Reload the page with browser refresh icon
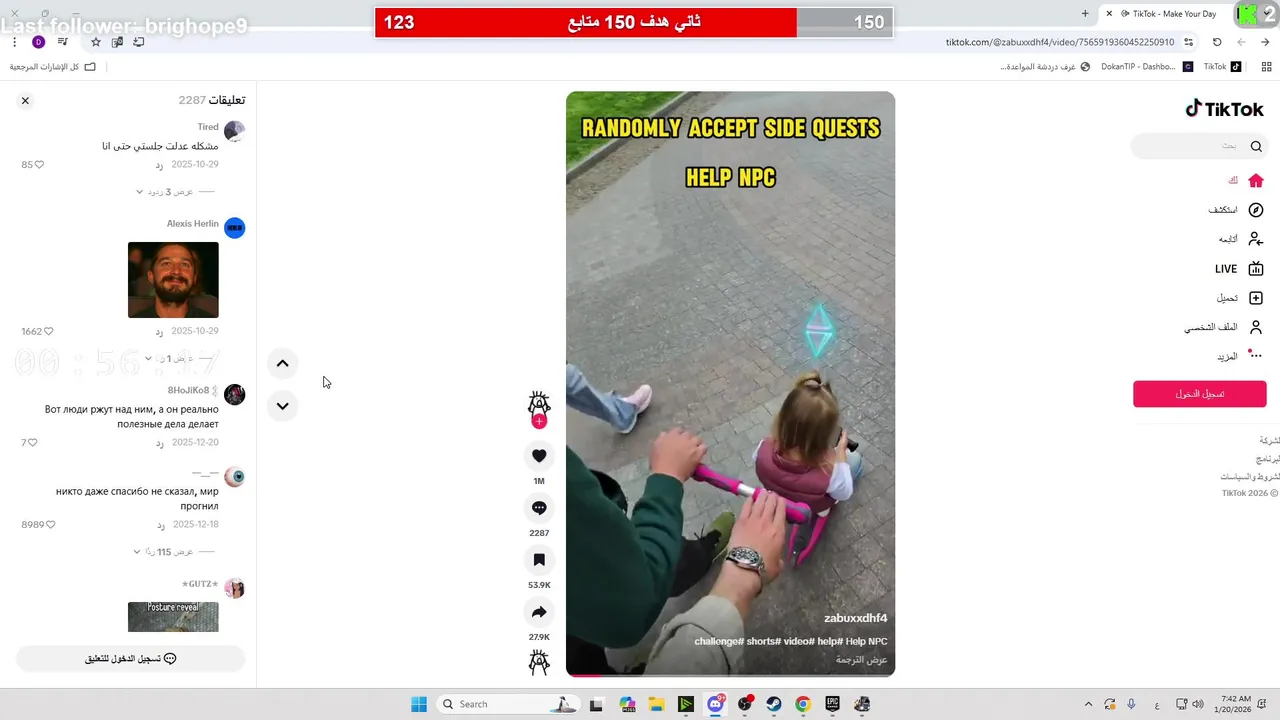 1217,42
